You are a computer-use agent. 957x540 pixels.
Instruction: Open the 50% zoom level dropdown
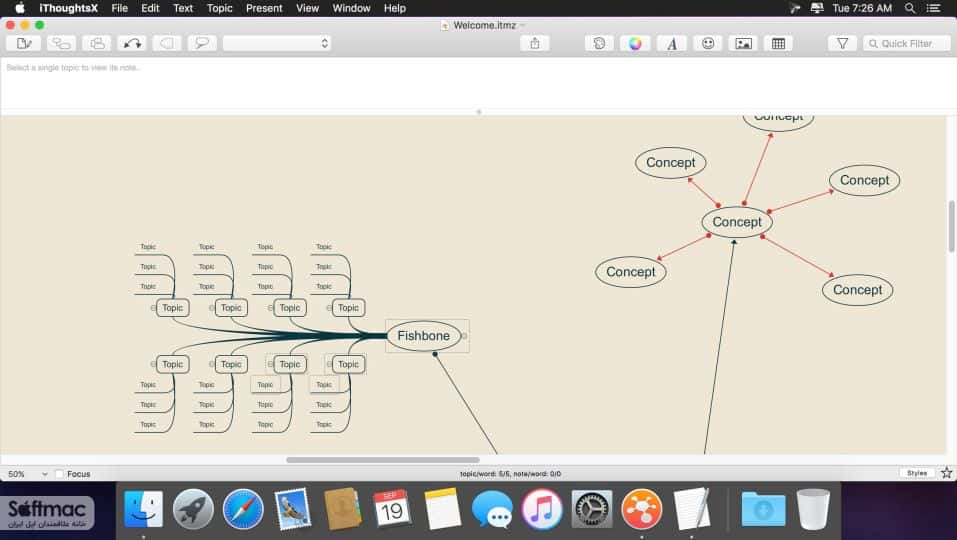pos(27,473)
